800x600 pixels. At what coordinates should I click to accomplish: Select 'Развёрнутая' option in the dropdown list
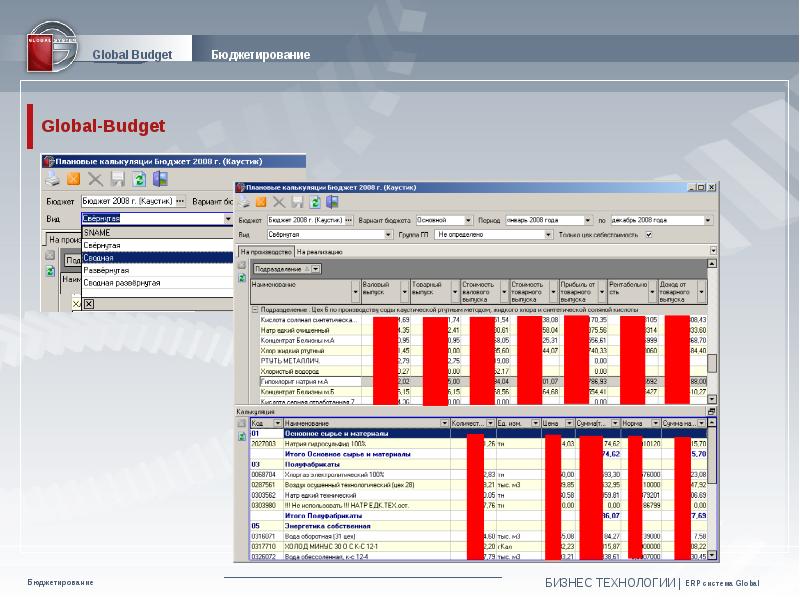click(107, 270)
